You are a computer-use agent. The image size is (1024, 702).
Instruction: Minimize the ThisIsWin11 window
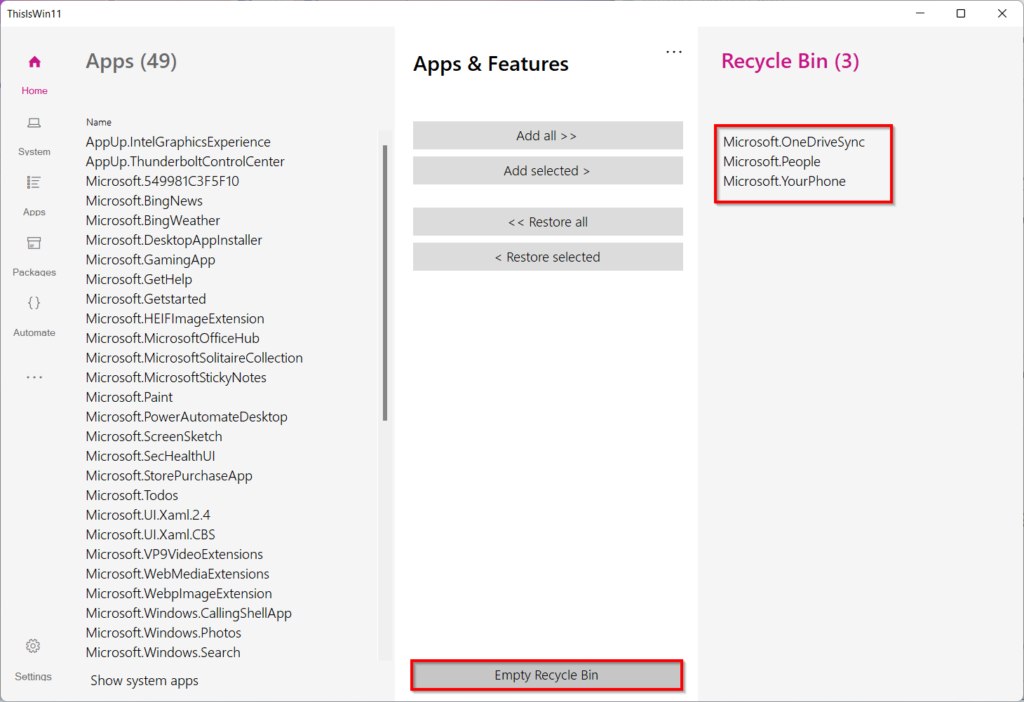(920, 13)
